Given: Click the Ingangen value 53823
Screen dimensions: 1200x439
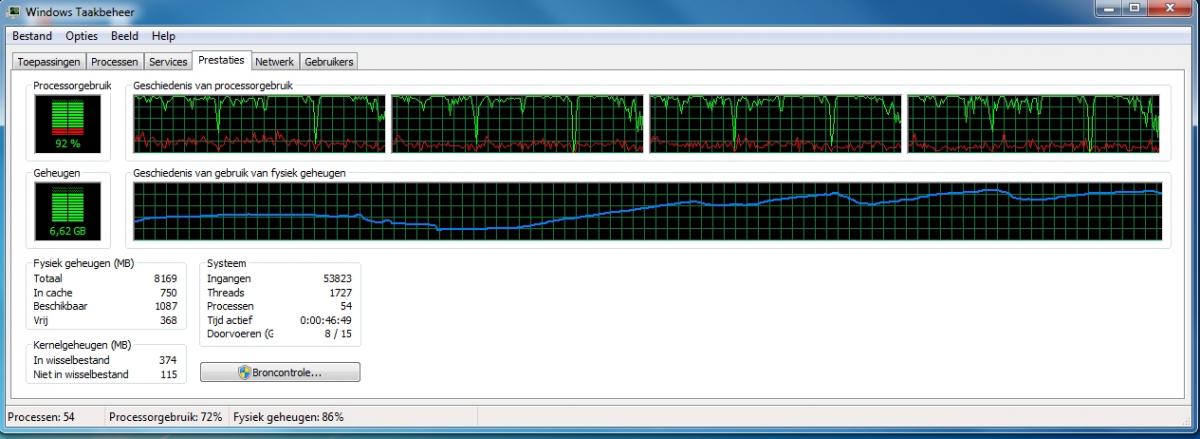Looking at the screenshot, I should coord(338,278).
